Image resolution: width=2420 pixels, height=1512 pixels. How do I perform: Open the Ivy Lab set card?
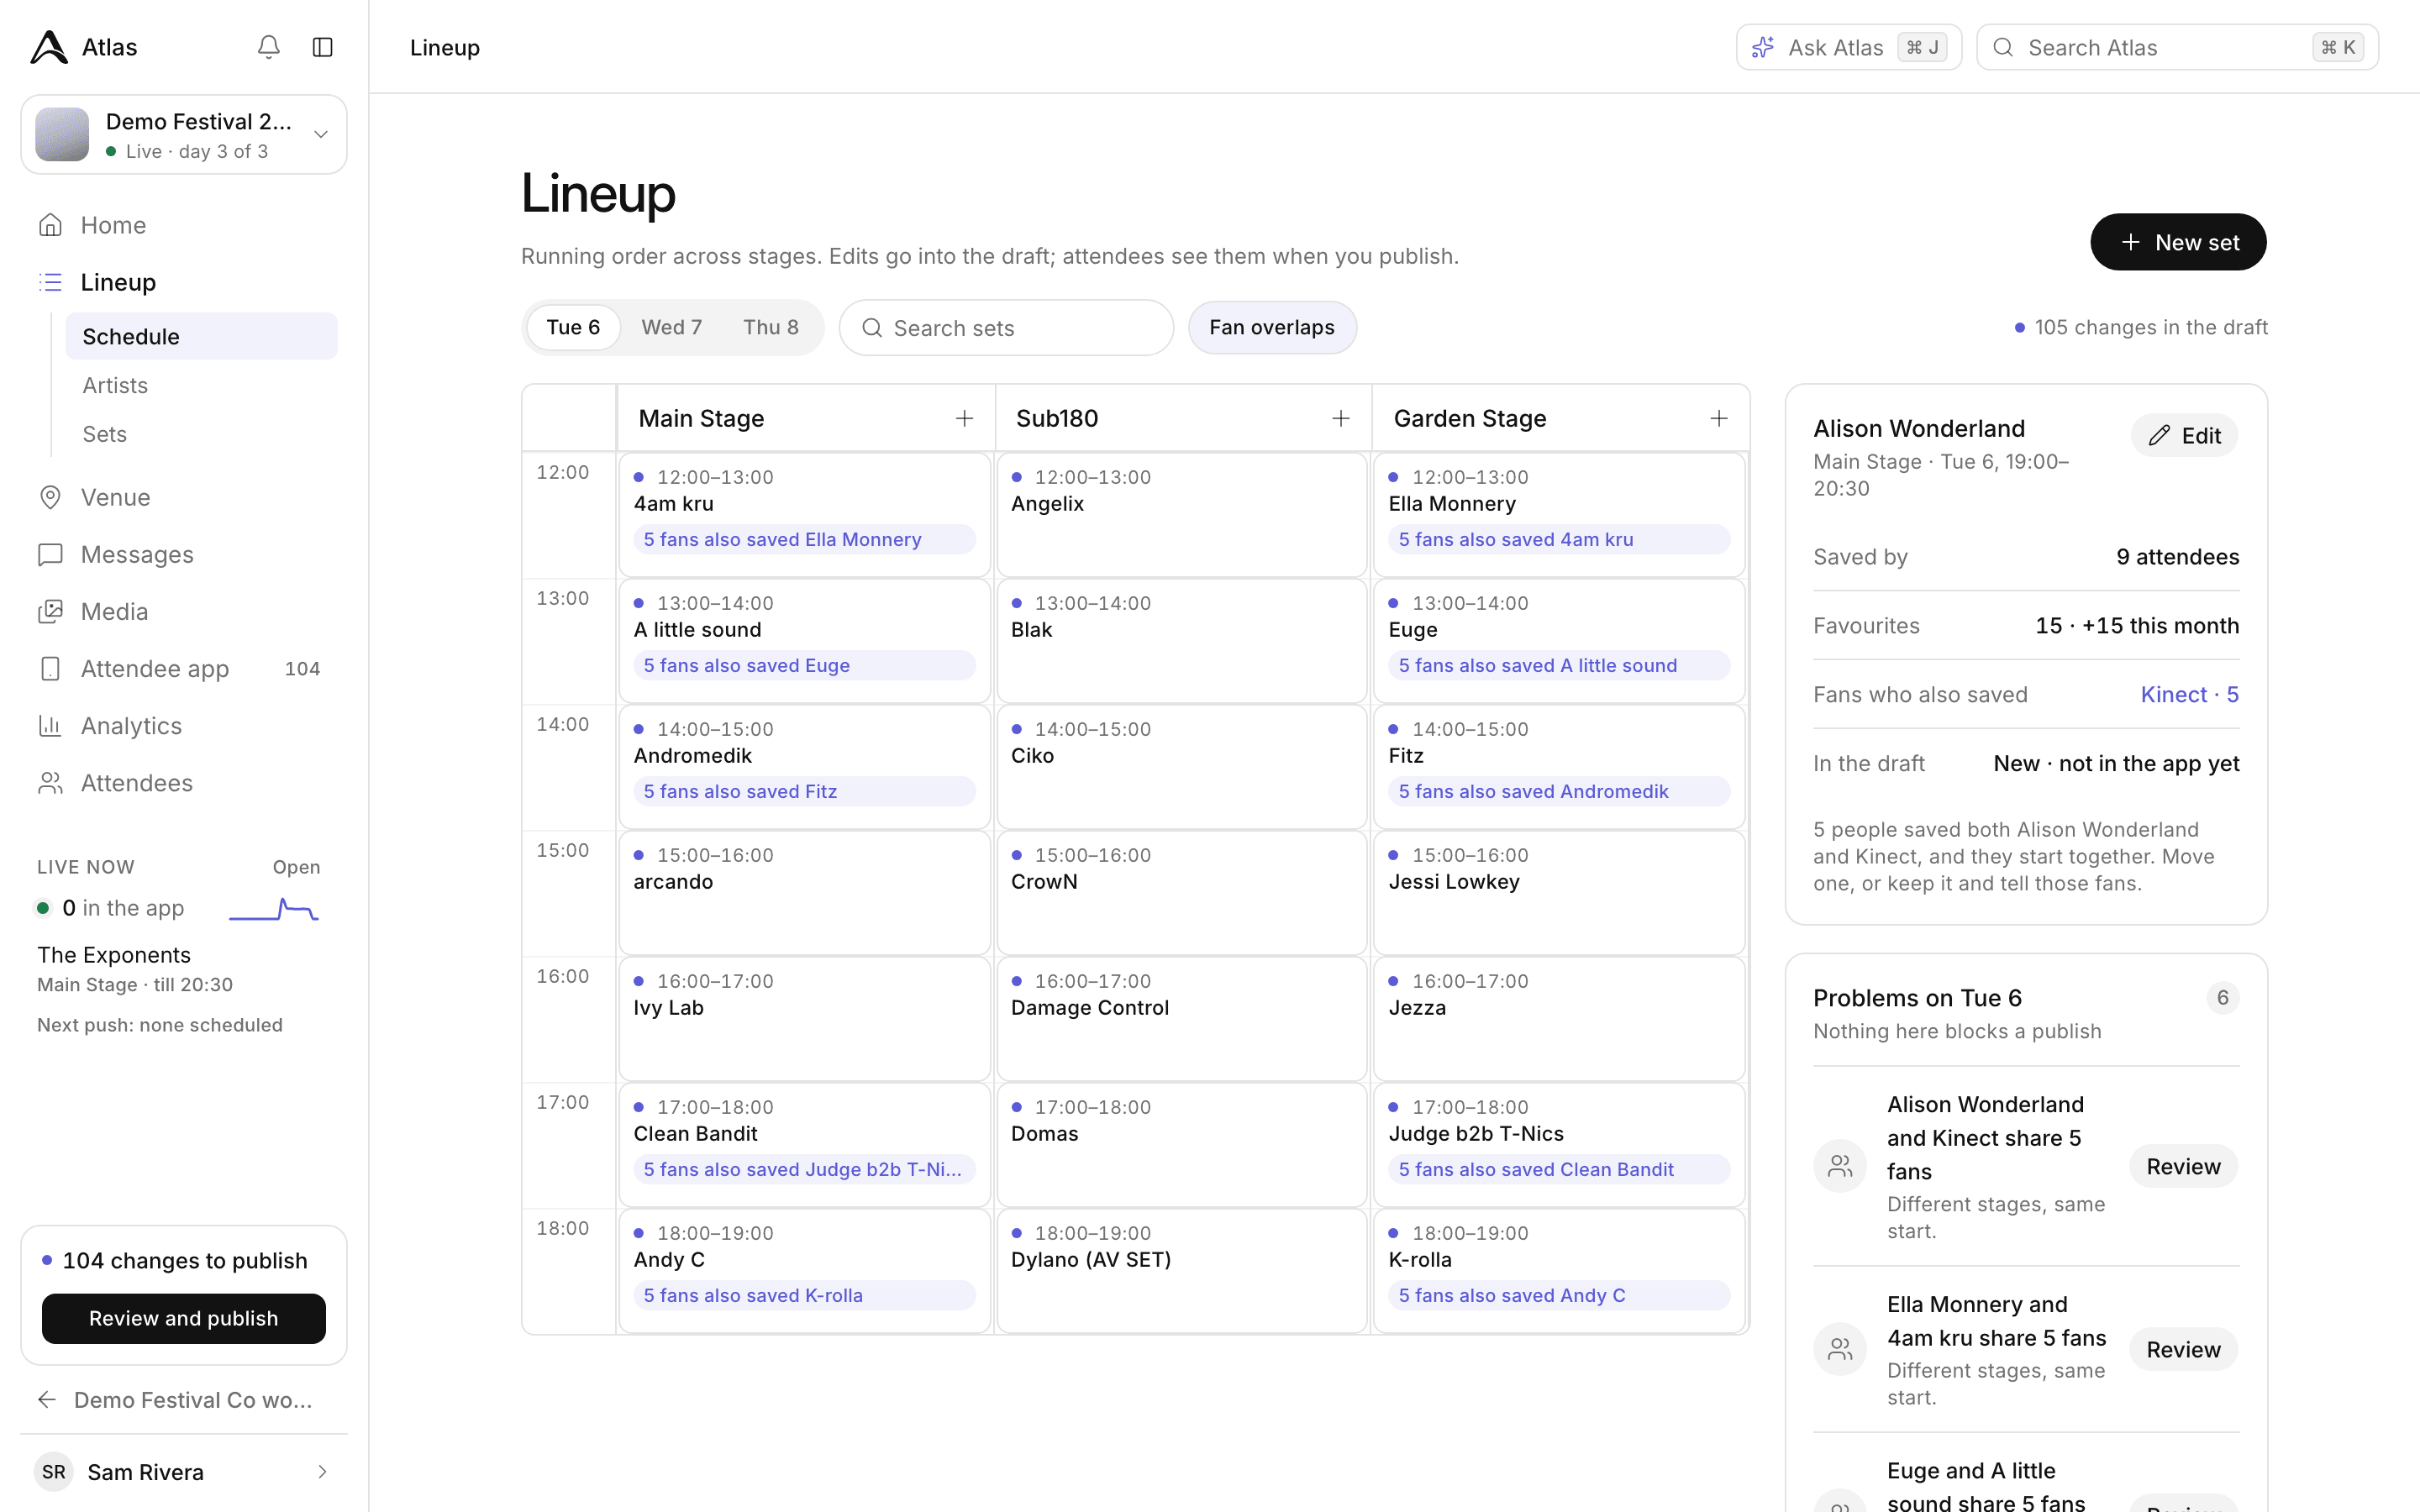click(804, 1018)
